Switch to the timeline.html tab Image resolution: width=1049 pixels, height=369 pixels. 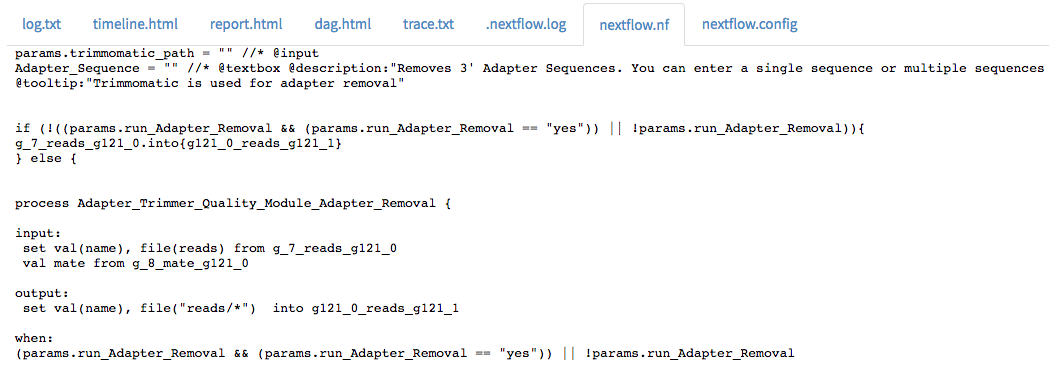tap(135, 25)
